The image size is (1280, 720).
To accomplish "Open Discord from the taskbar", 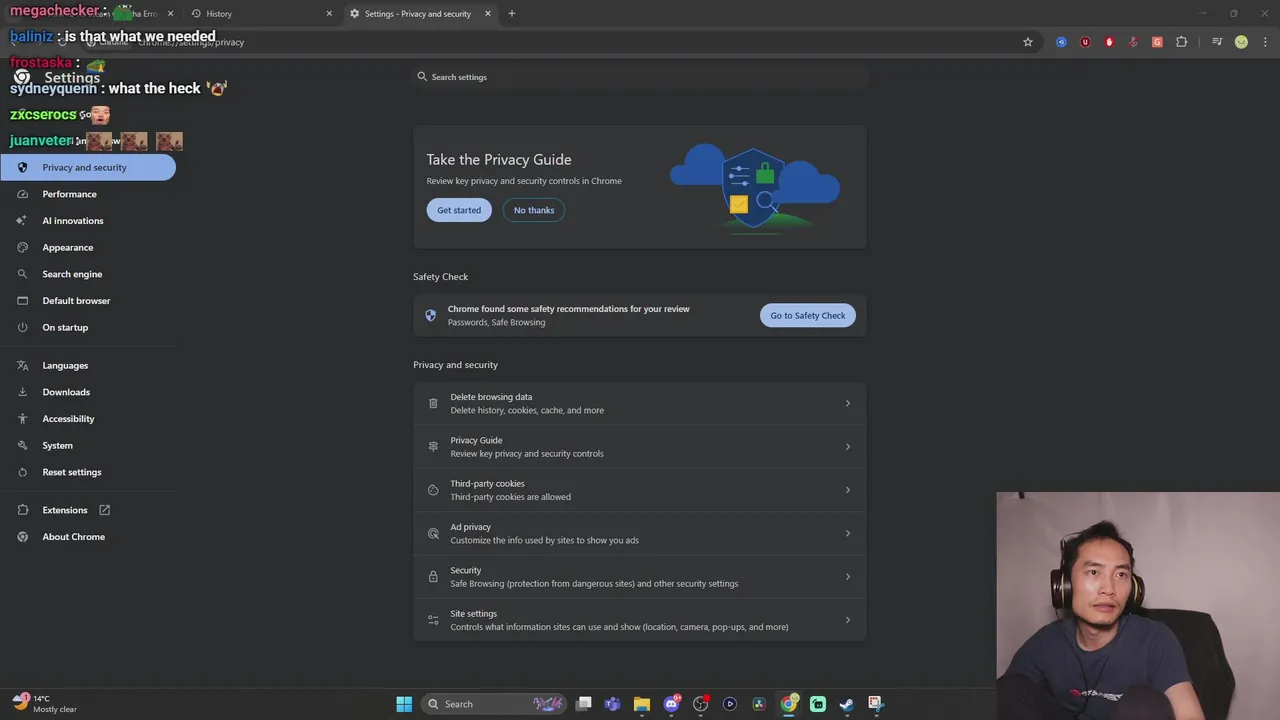I will coord(671,704).
